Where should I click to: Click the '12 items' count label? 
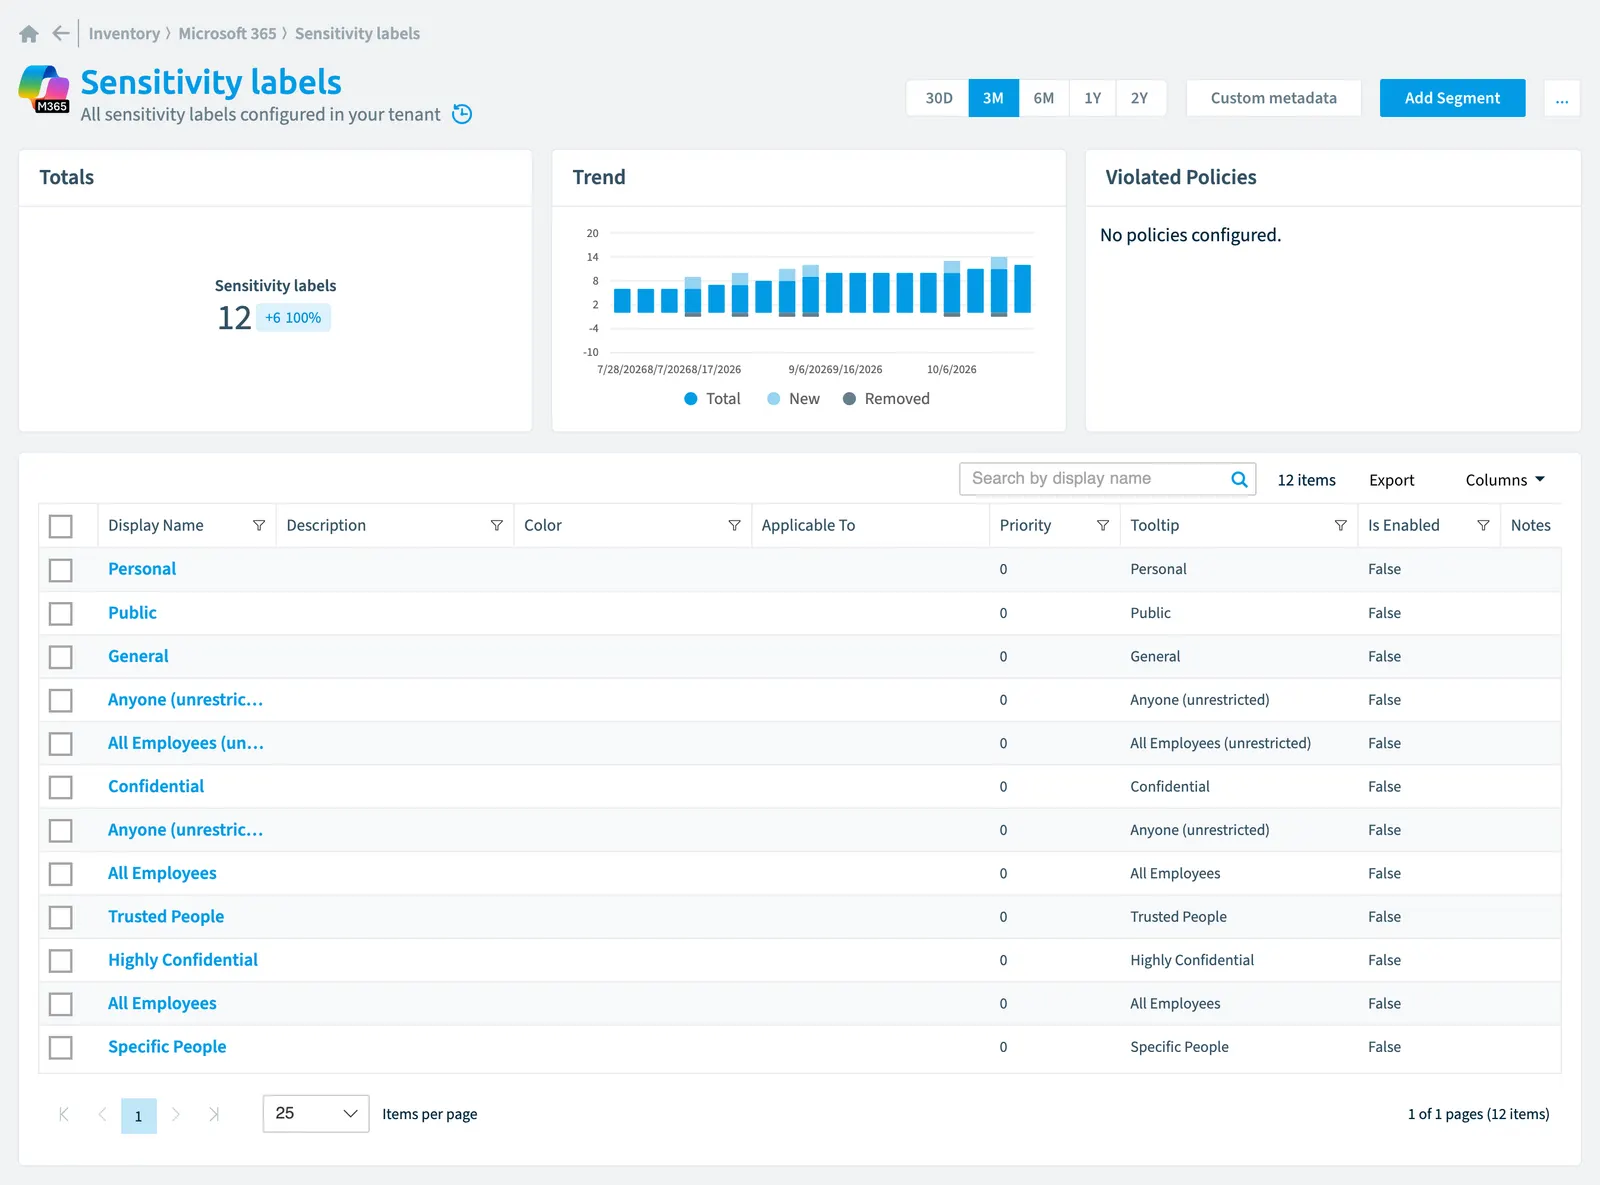pyautogui.click(x=1306, y=480)
